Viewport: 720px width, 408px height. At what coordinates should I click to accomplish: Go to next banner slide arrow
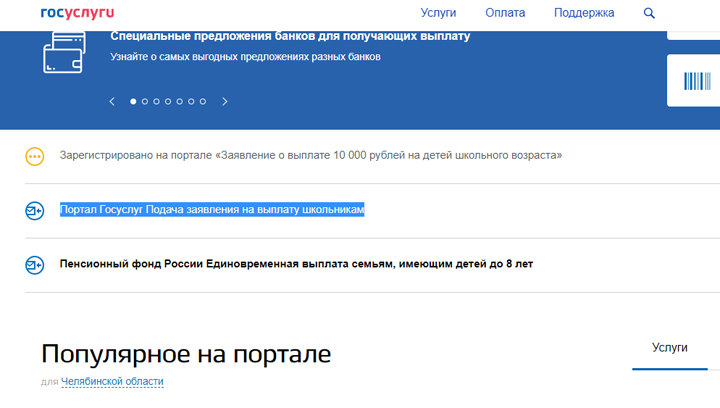[x=225, y=101]
